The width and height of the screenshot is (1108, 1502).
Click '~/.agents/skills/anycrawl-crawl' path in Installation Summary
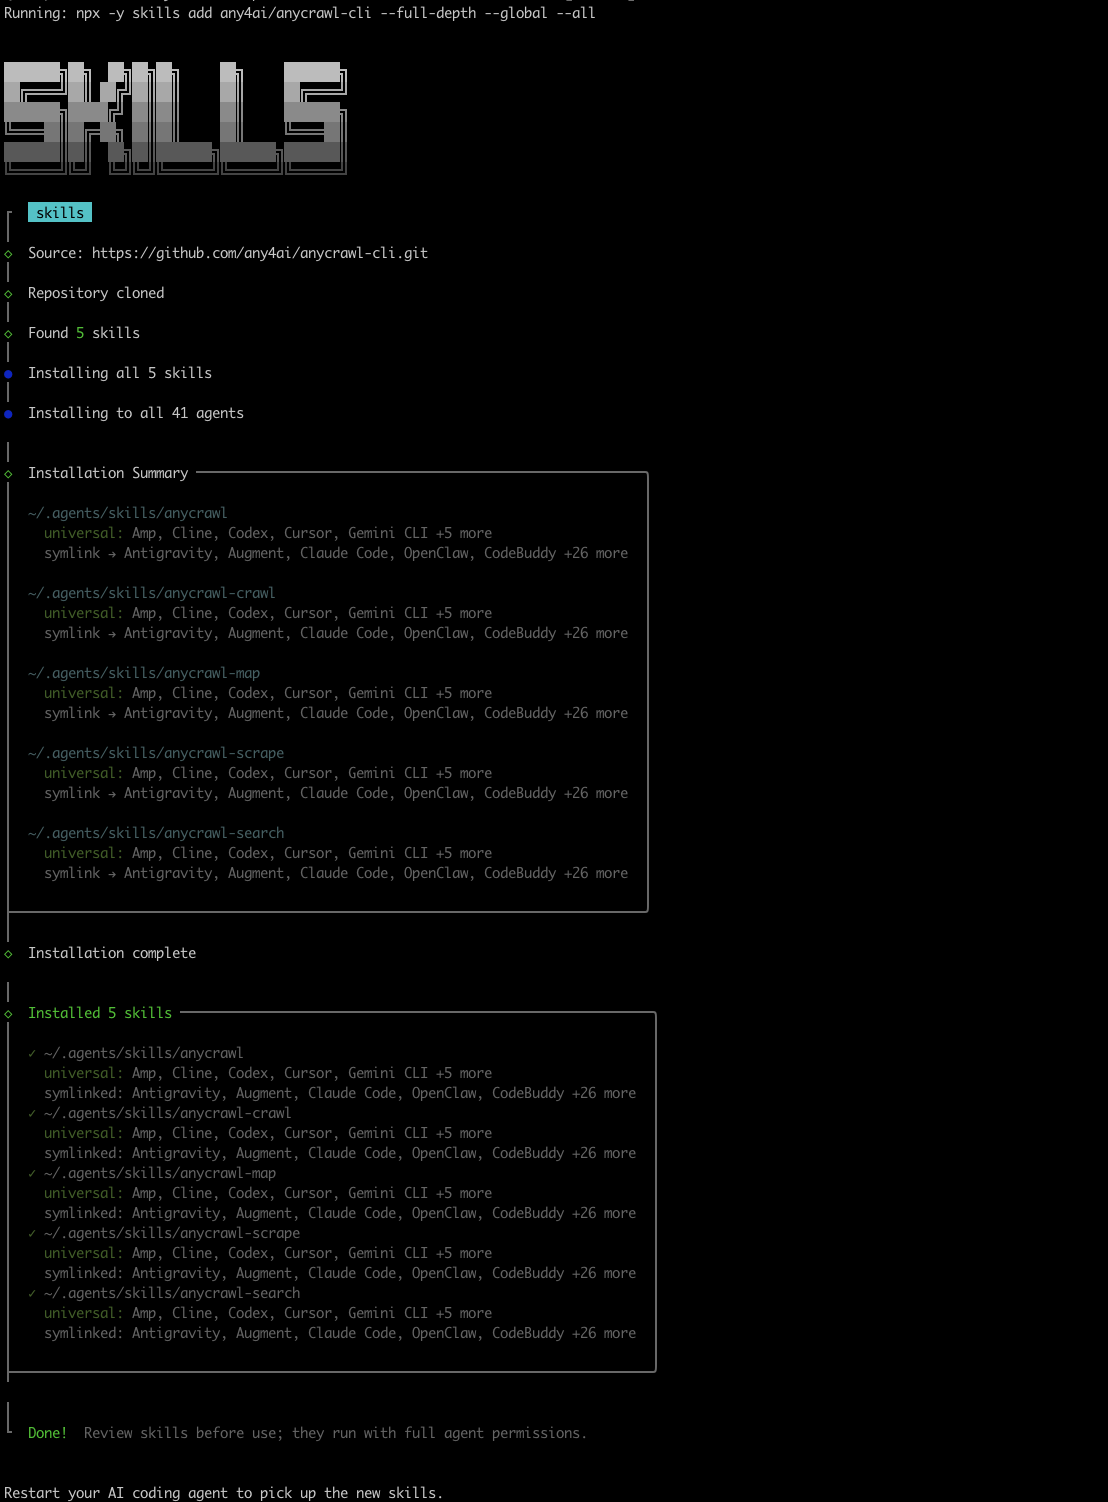point(152,593)
